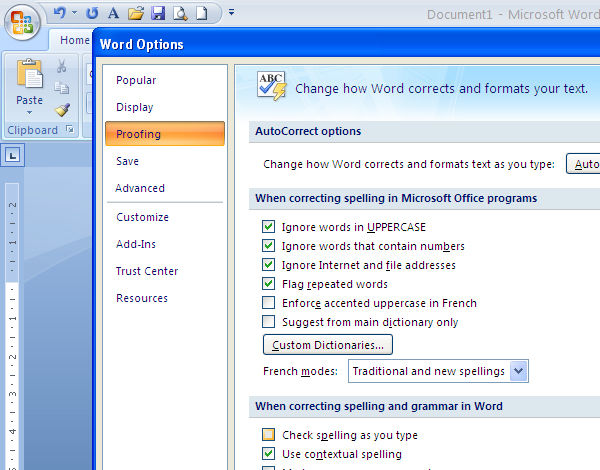Open Customize Quick Access Toolbar dropdown

click(x=231, y=12)
